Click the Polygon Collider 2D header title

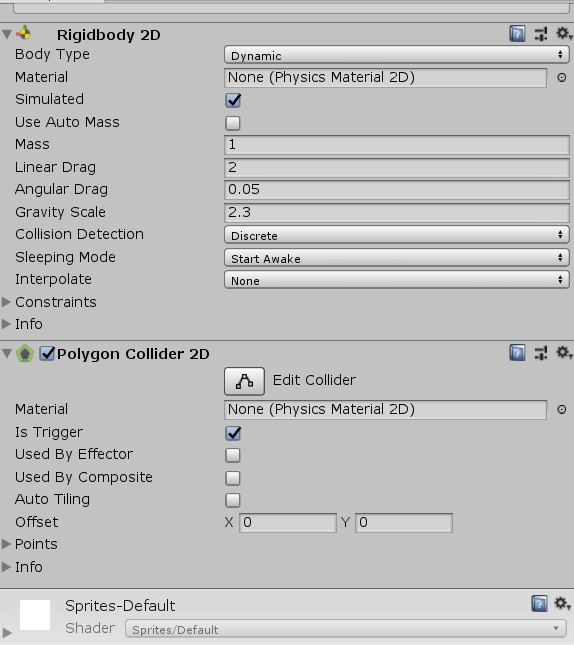pos(133,354)
